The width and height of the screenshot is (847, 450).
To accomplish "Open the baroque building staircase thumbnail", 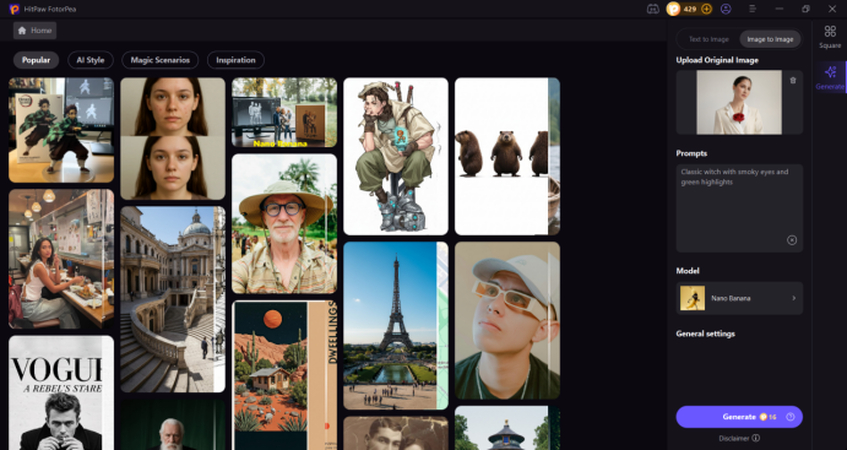I will tap(173, 299).
